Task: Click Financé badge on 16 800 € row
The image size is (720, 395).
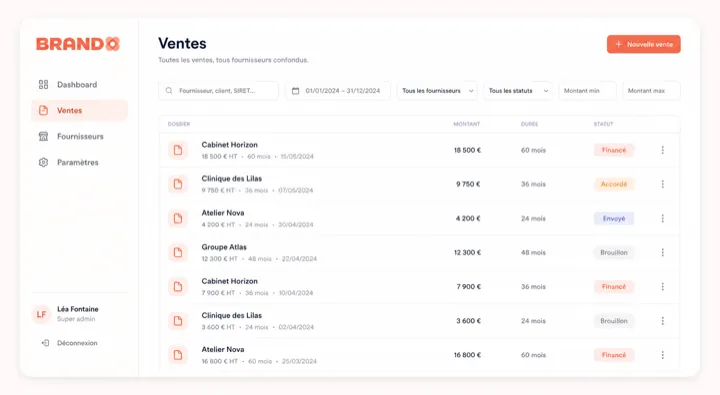Action: click(x=614, y=355)
